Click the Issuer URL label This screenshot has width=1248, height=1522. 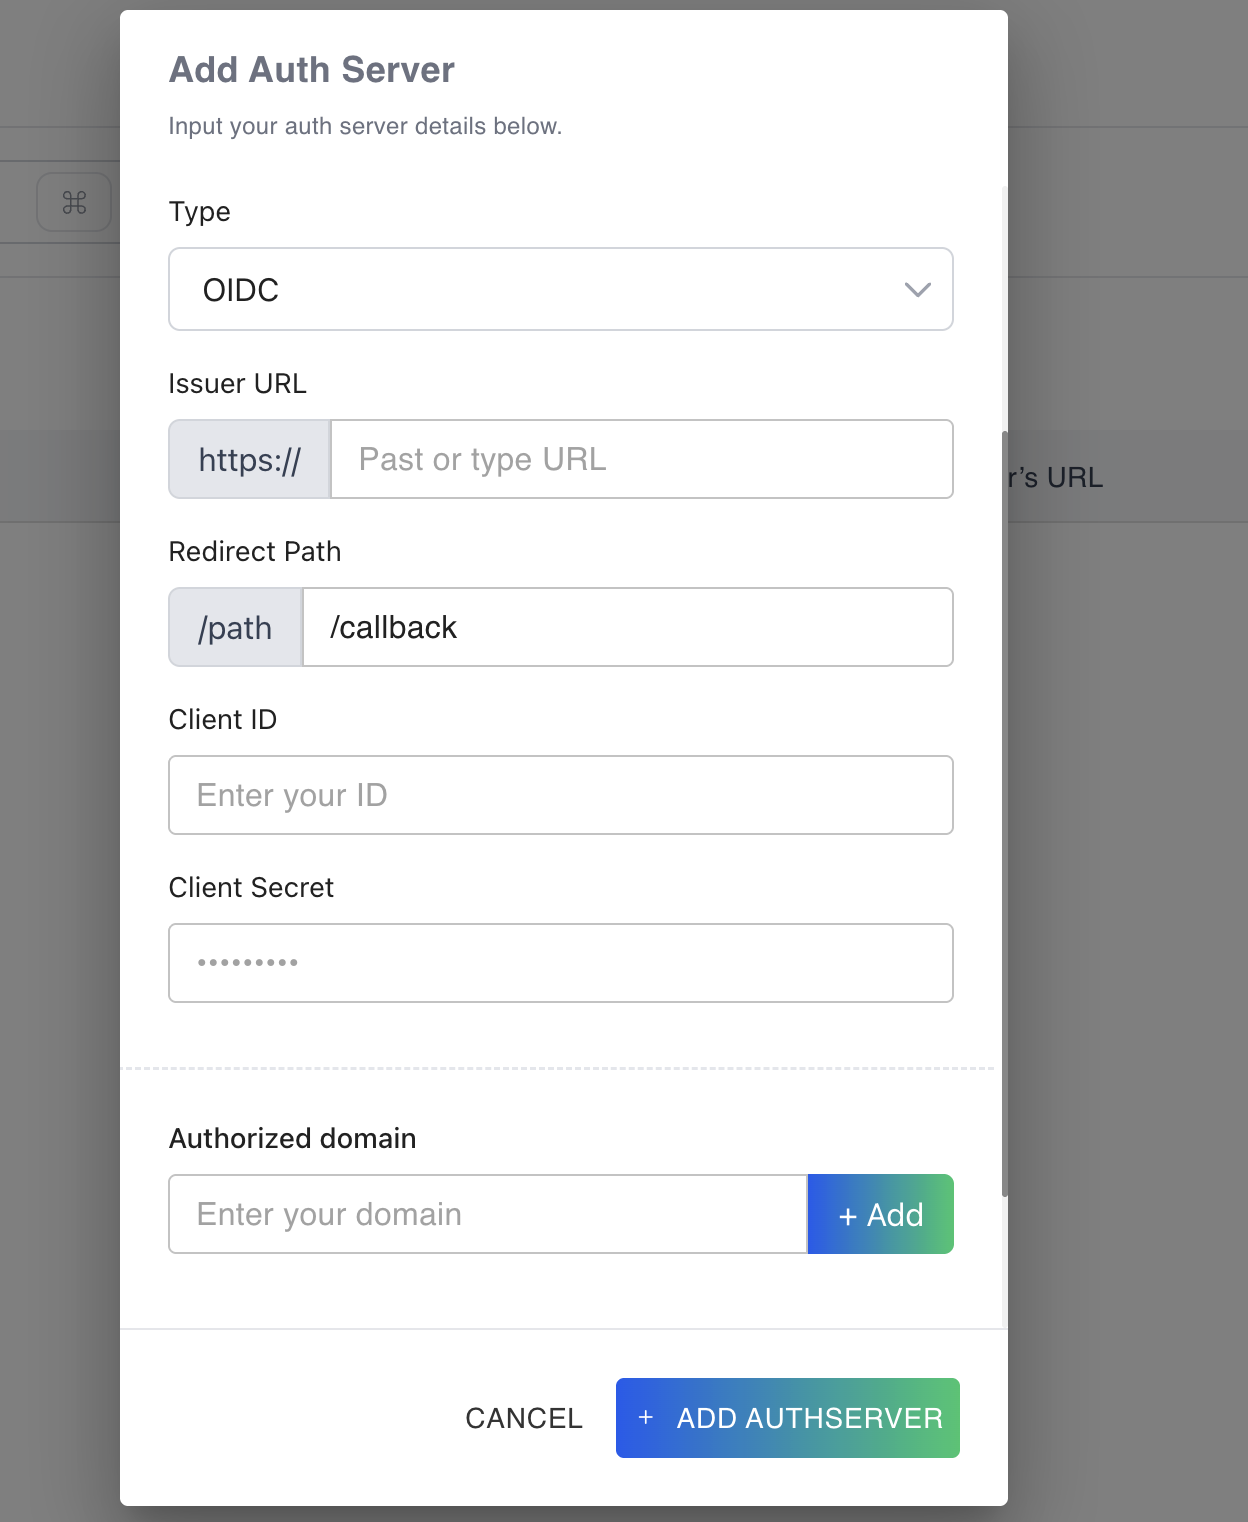[237, 384]
